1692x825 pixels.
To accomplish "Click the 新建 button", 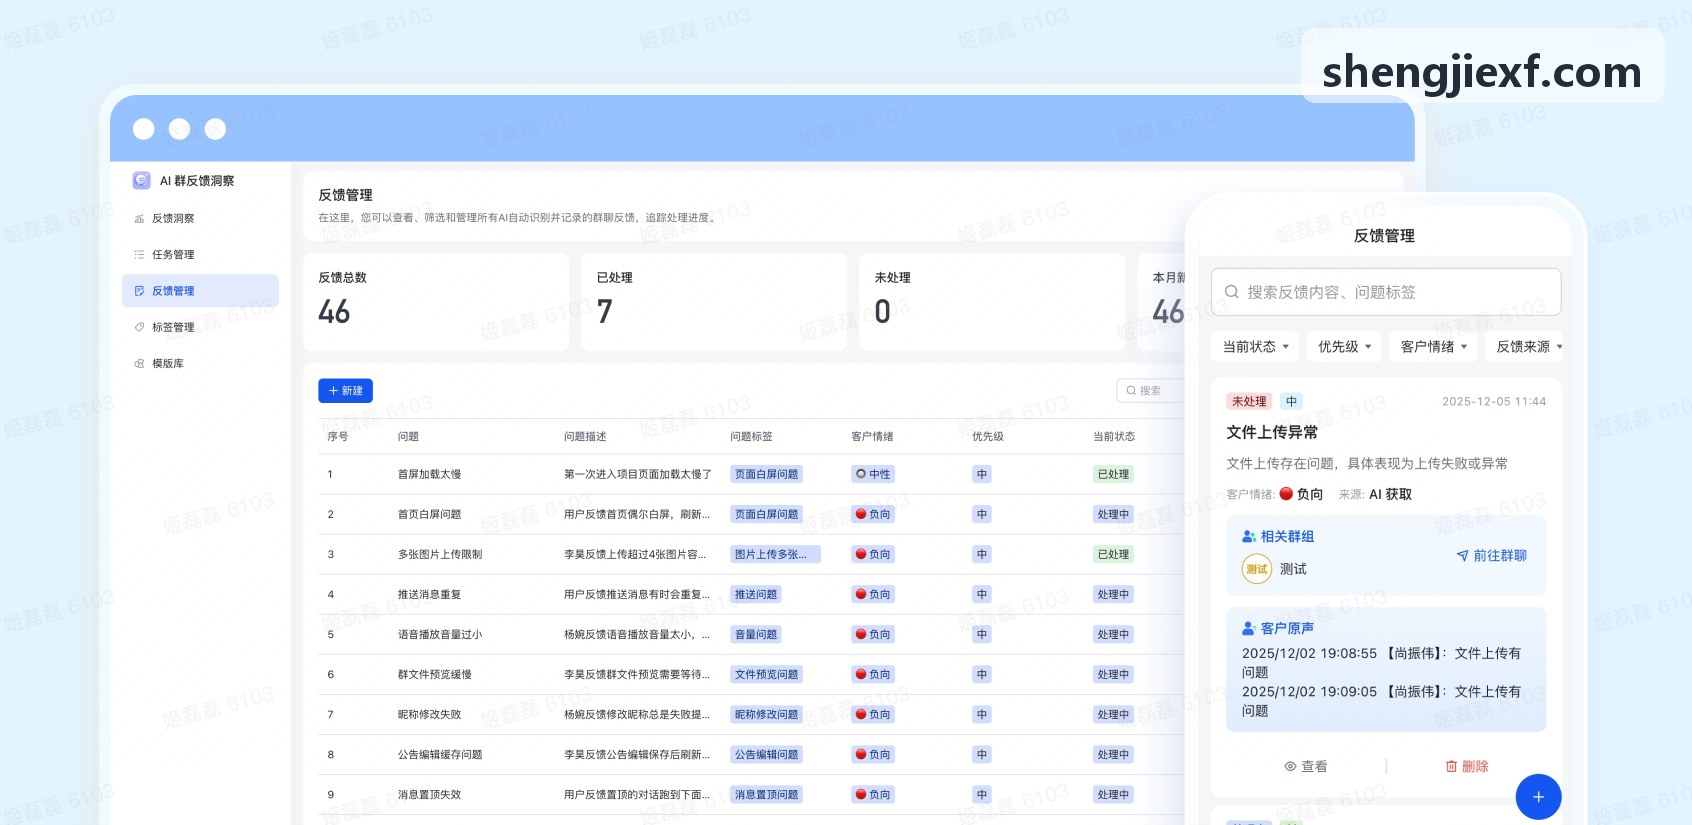I will pos(345,391).
